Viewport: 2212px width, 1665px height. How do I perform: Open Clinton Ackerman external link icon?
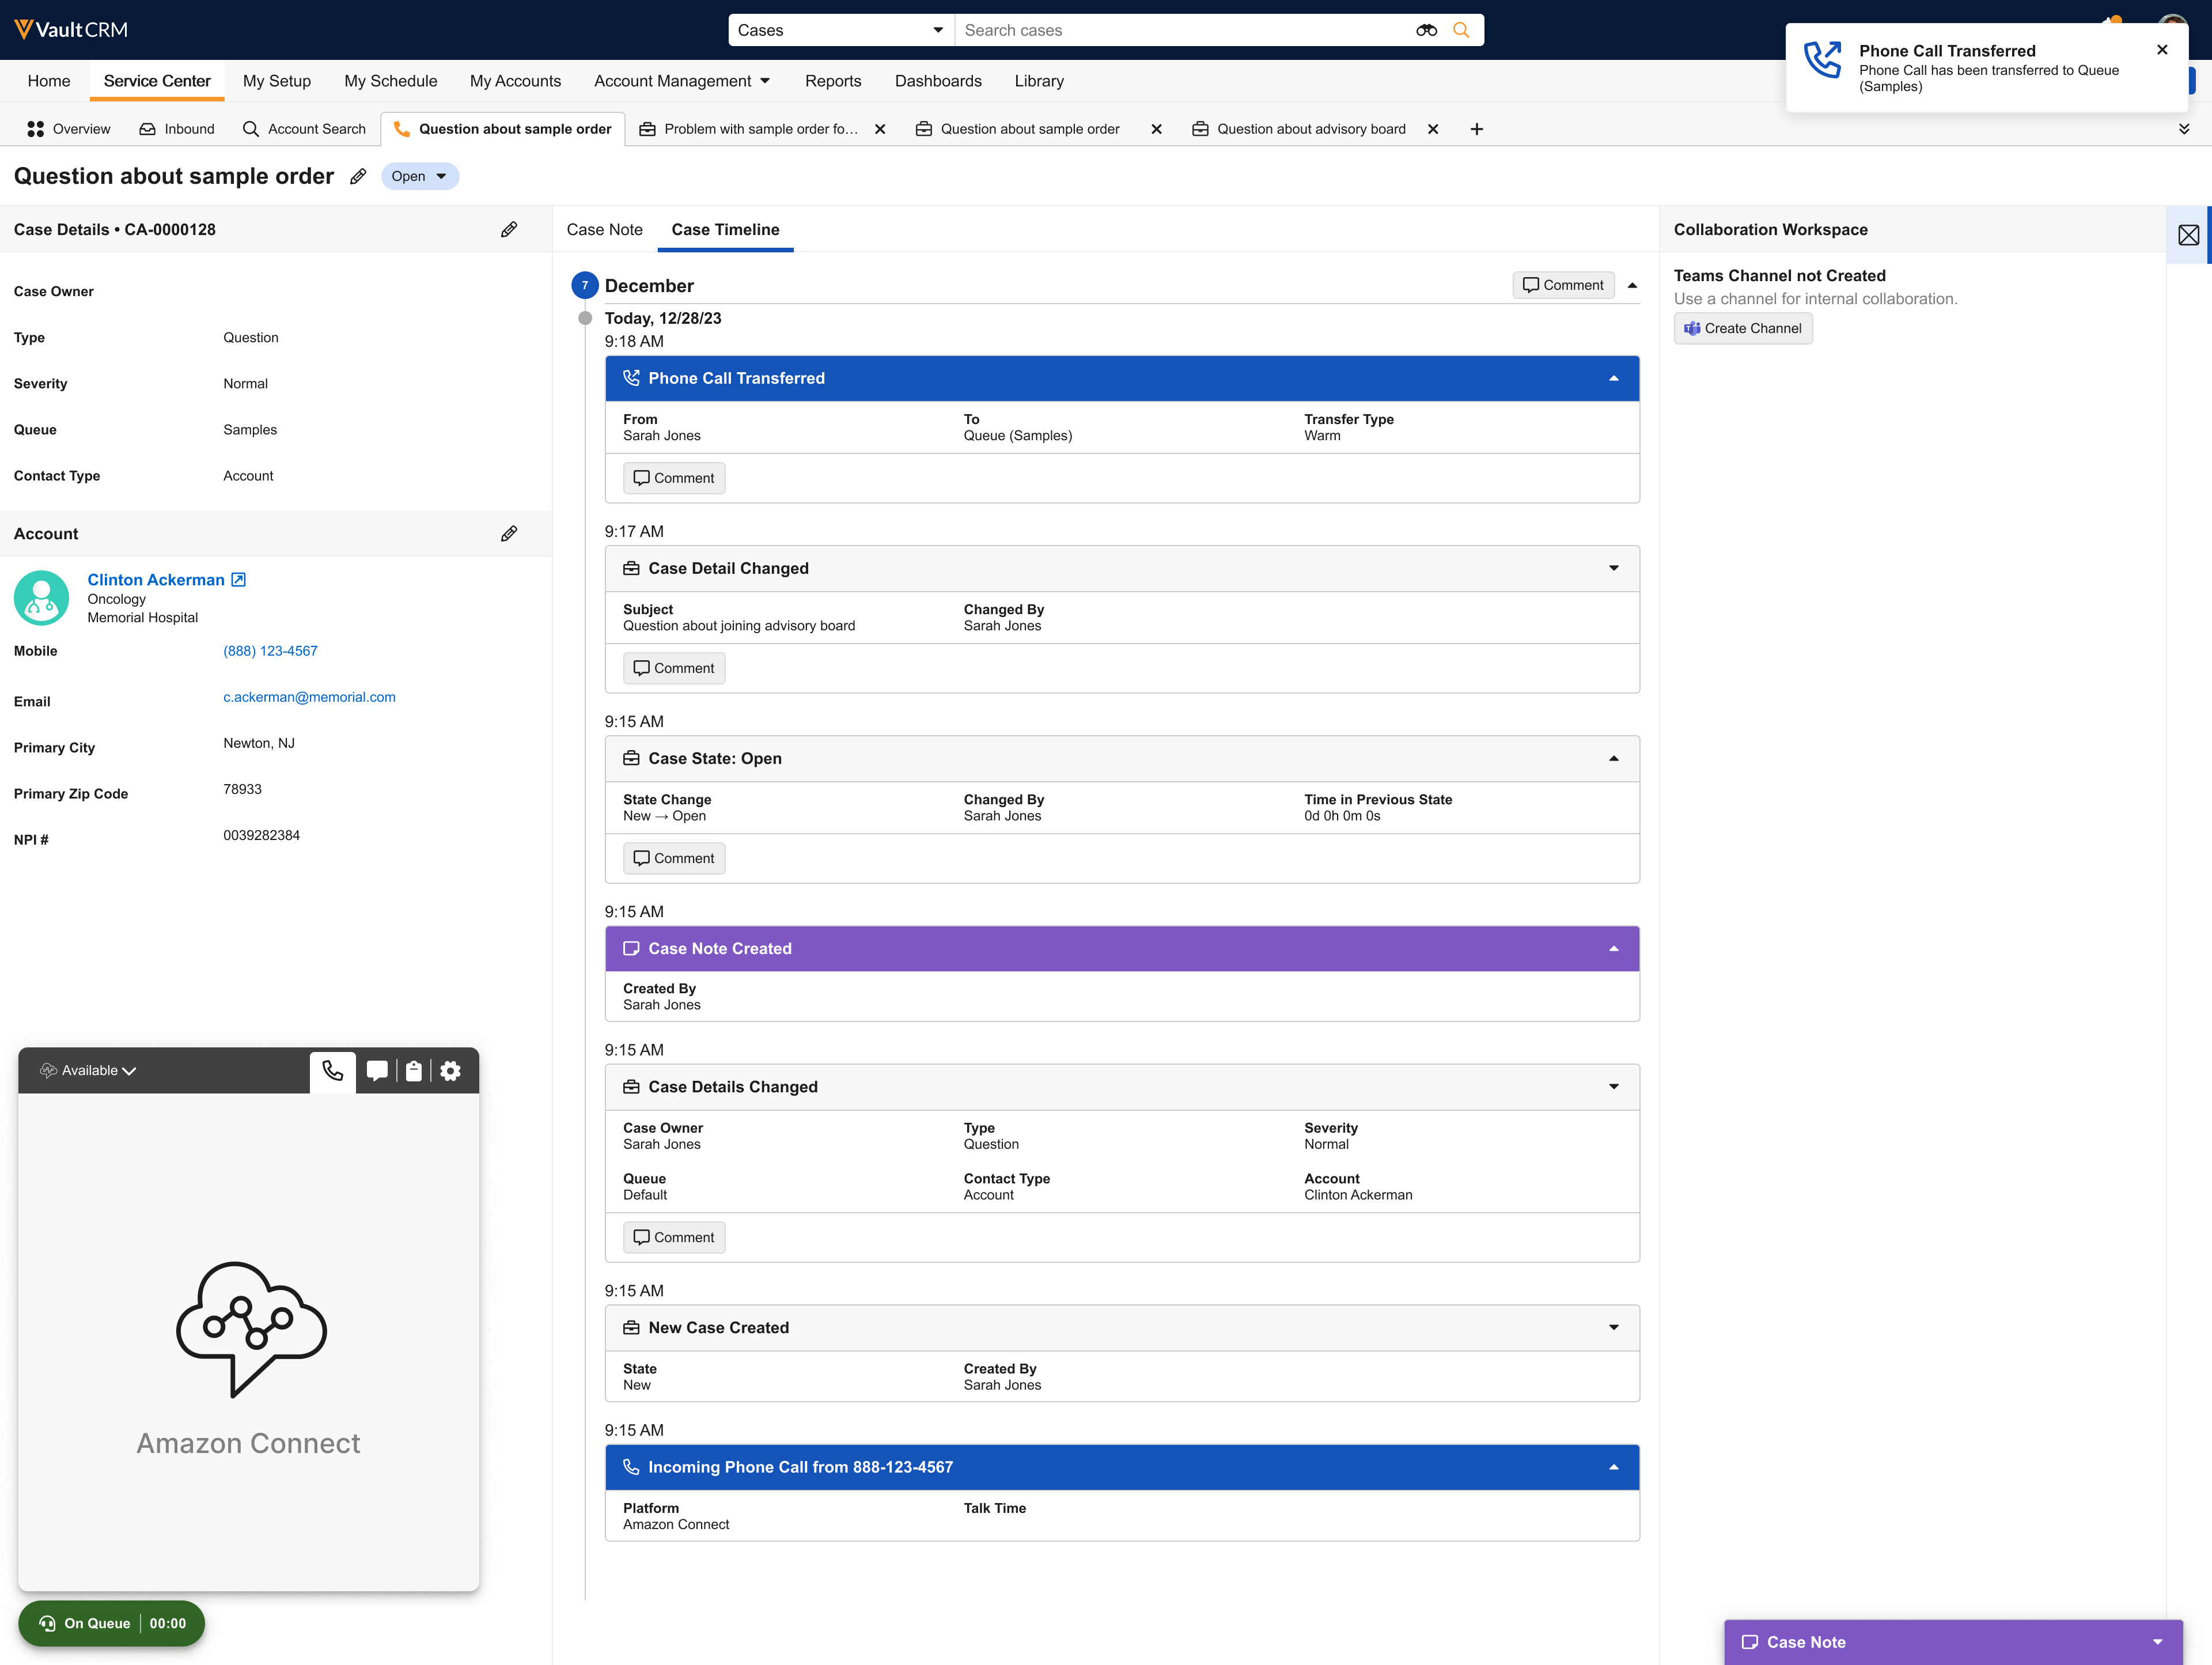pyautogui.click(x=238, y=580)
